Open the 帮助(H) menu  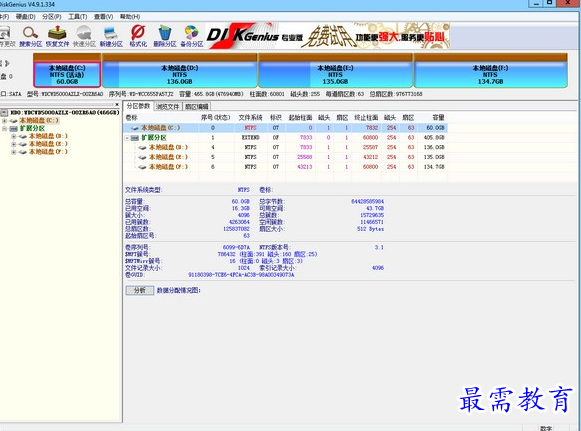click(x=130, y=17)
